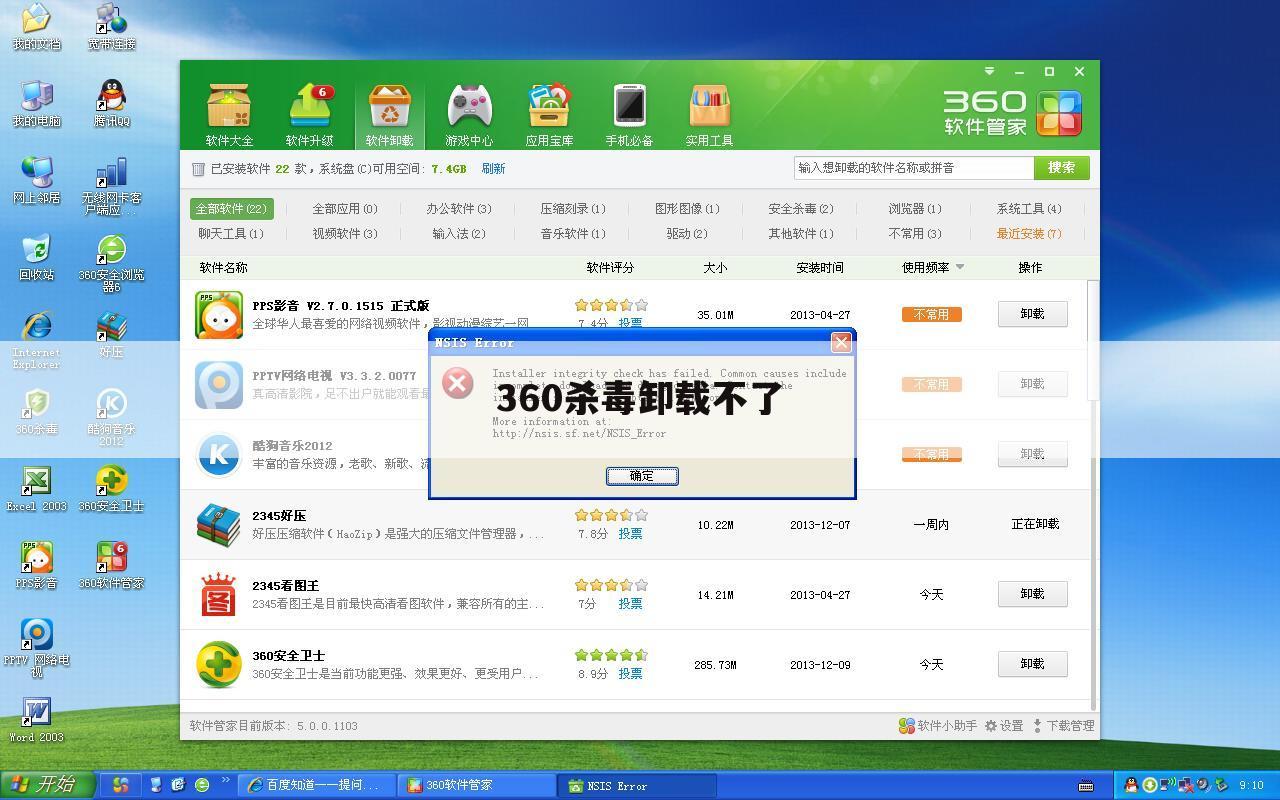Launch 360安全浏览器6 desktop icon
This screenshot has width=1280, height=800.
pyautogui.click(x=111, y=263)
